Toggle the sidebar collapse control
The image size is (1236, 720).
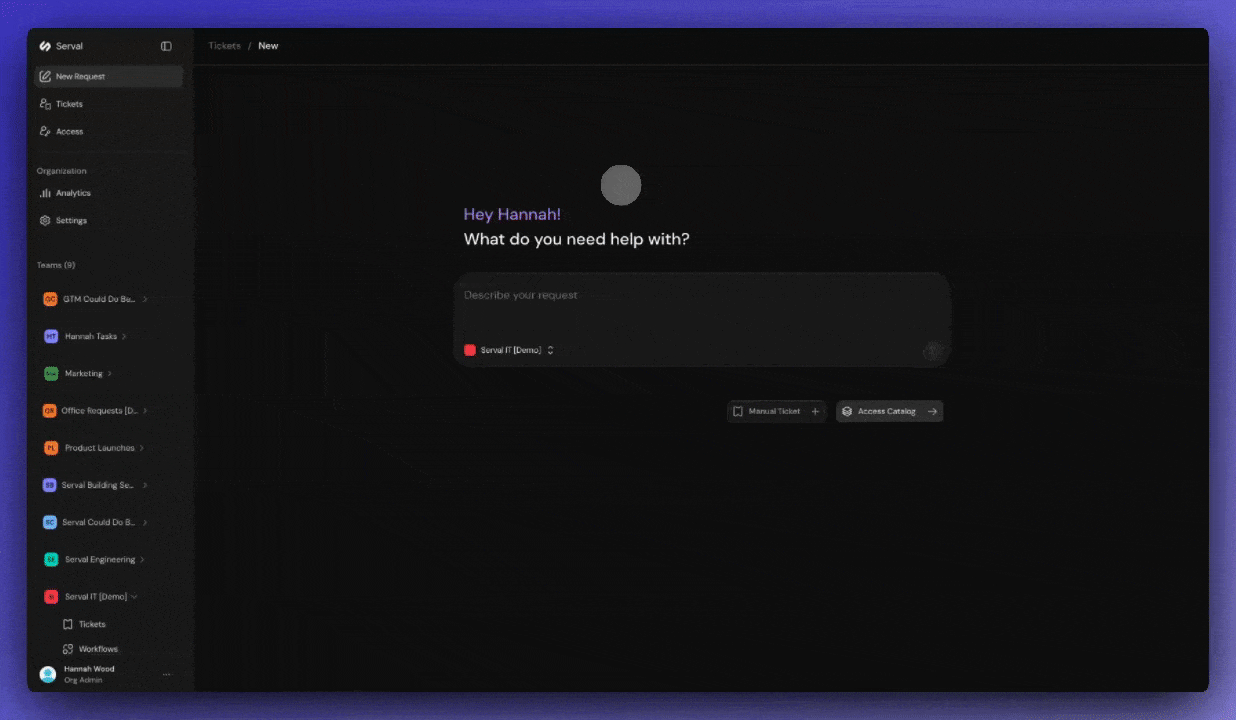[166, 45]
